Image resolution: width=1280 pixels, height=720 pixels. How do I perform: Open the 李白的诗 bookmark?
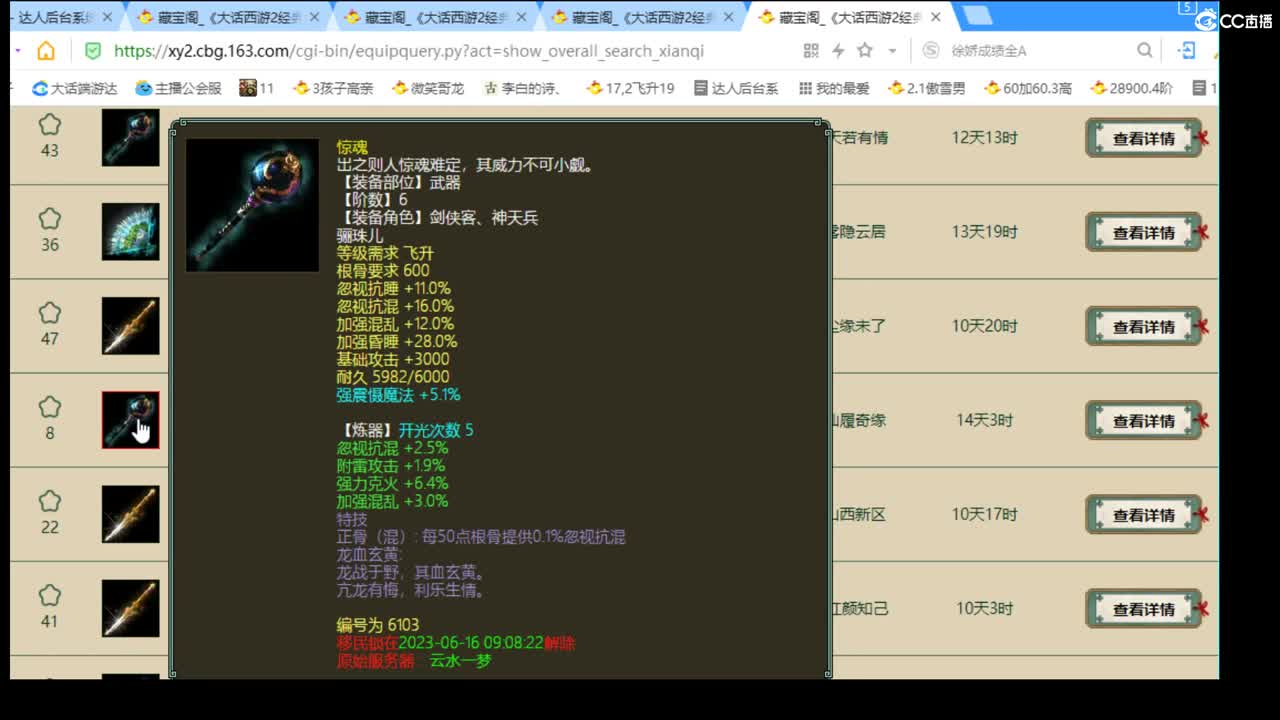click(x=522, y=88)
